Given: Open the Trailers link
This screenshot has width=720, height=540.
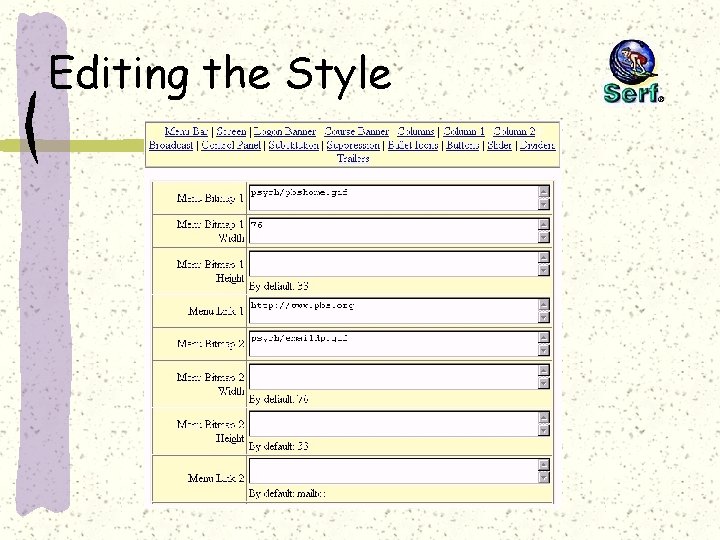Looking at the screenshot, I should point(353,158).
